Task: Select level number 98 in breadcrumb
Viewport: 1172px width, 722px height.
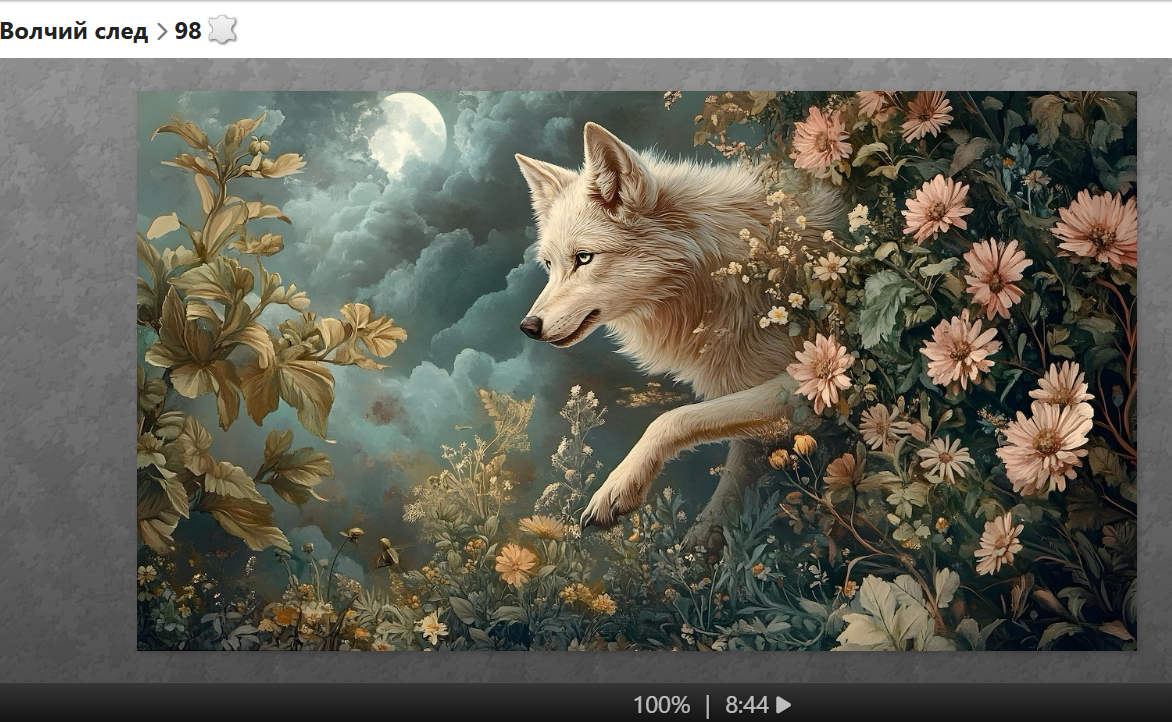Action: (188, 31)
